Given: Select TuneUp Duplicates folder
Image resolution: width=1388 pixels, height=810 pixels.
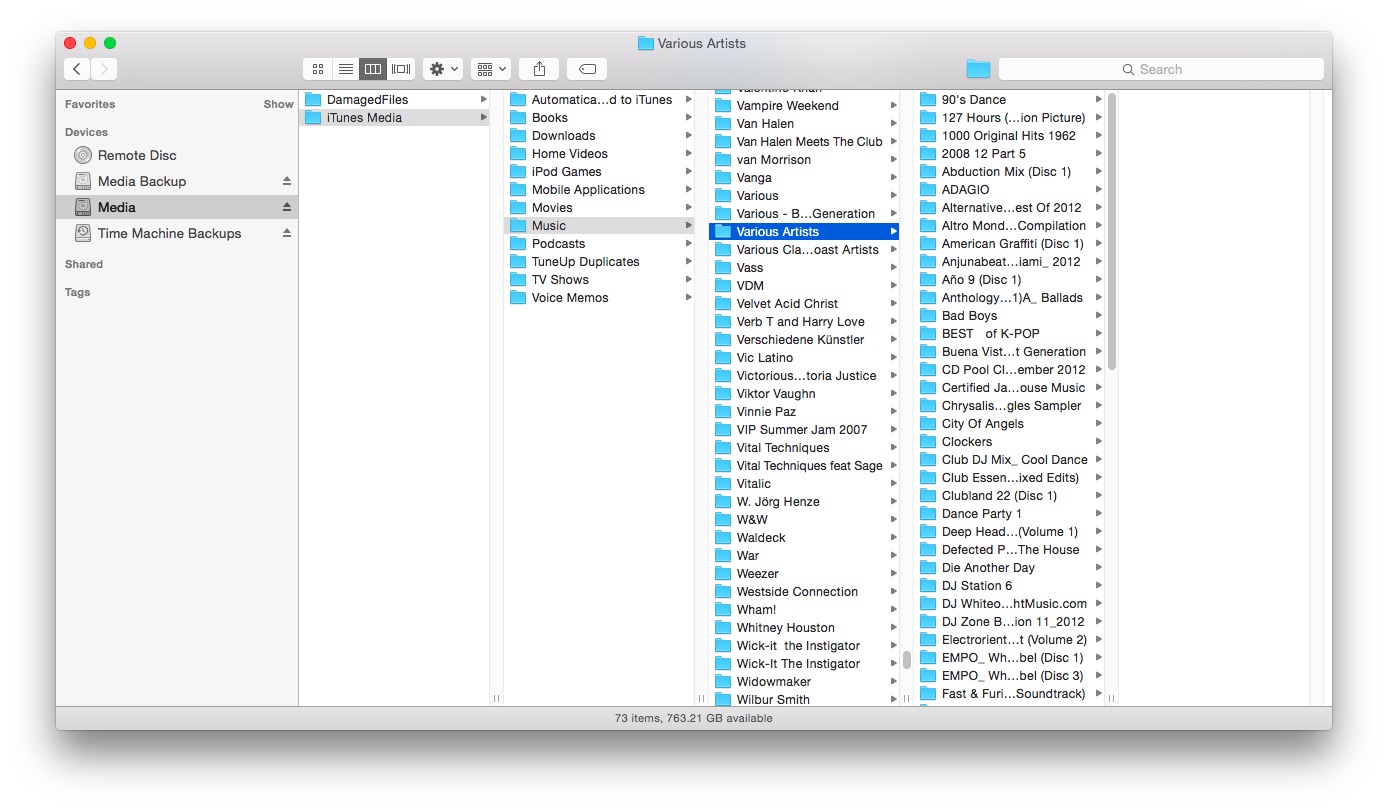Looking at the screenshot, I should [x=599, y=261].
